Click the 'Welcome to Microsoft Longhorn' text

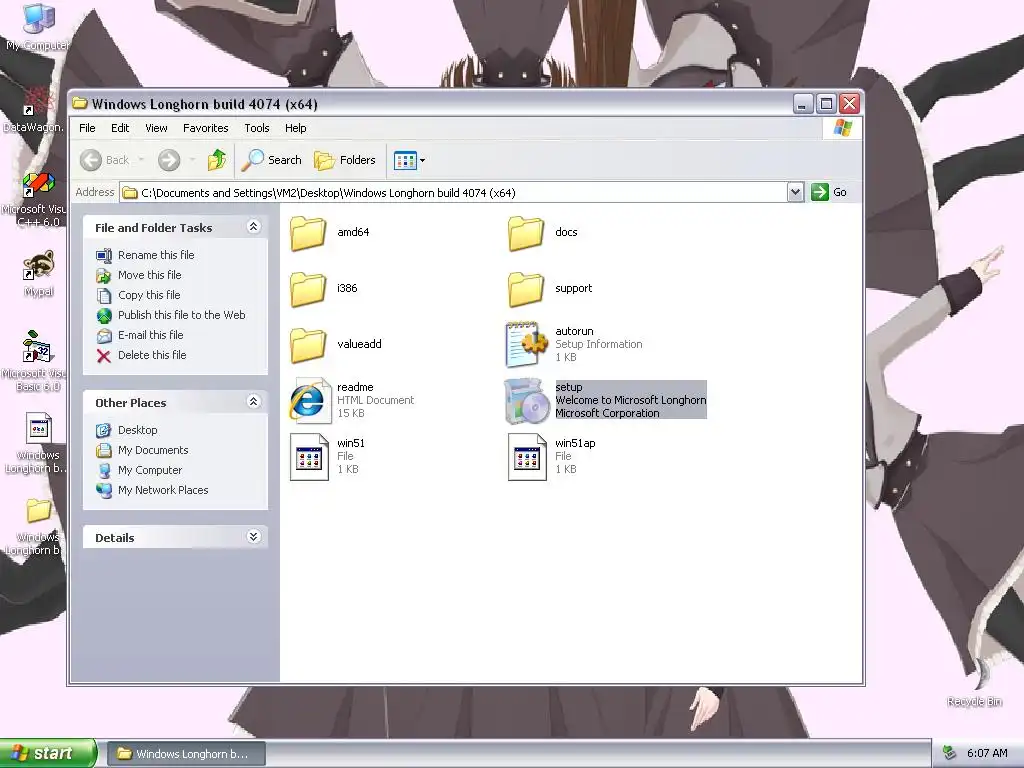tap(631, 400)
